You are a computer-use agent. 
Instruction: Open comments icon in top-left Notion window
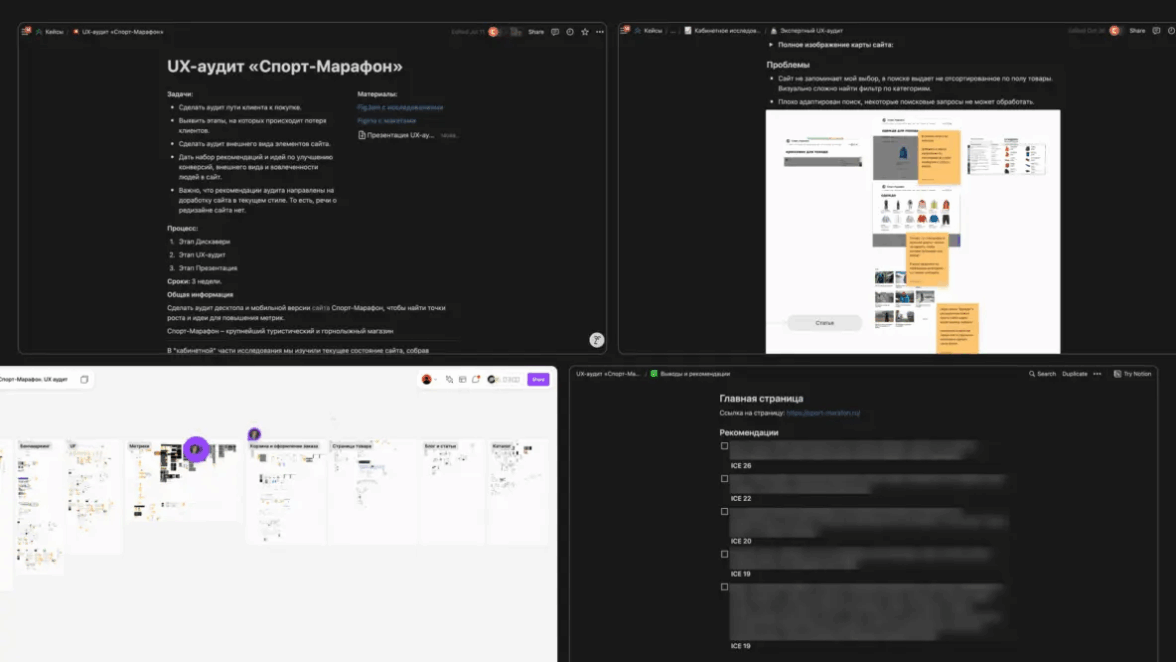click(x=555, y=32)
